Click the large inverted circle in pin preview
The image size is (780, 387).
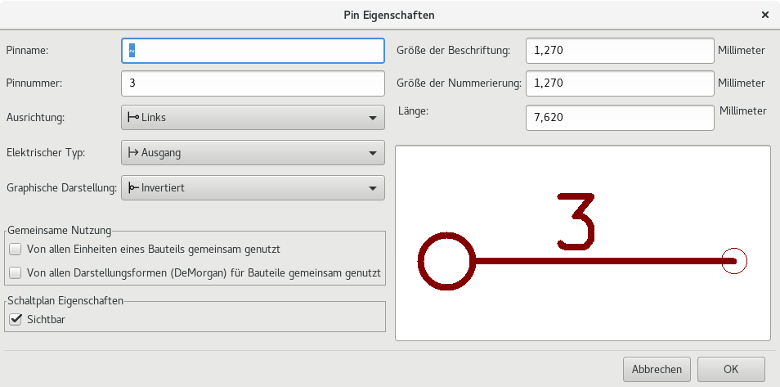pos(446,261)
